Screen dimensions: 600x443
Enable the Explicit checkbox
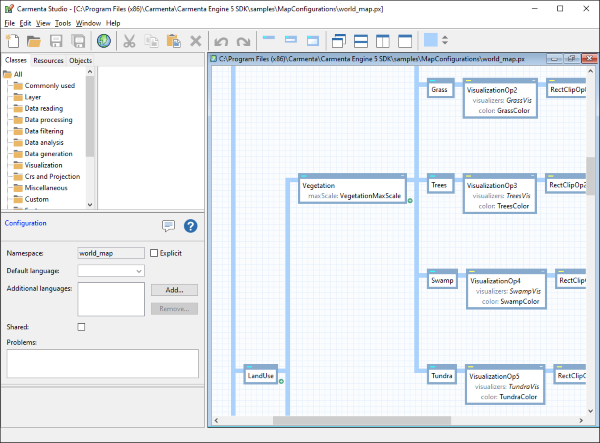tap(153, 253)
